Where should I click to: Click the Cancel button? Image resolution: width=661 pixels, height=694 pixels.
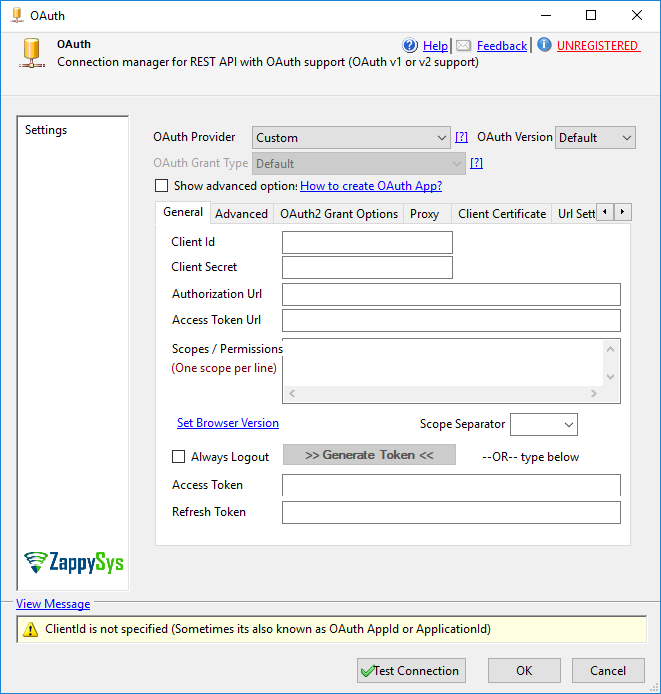(608, 671)
